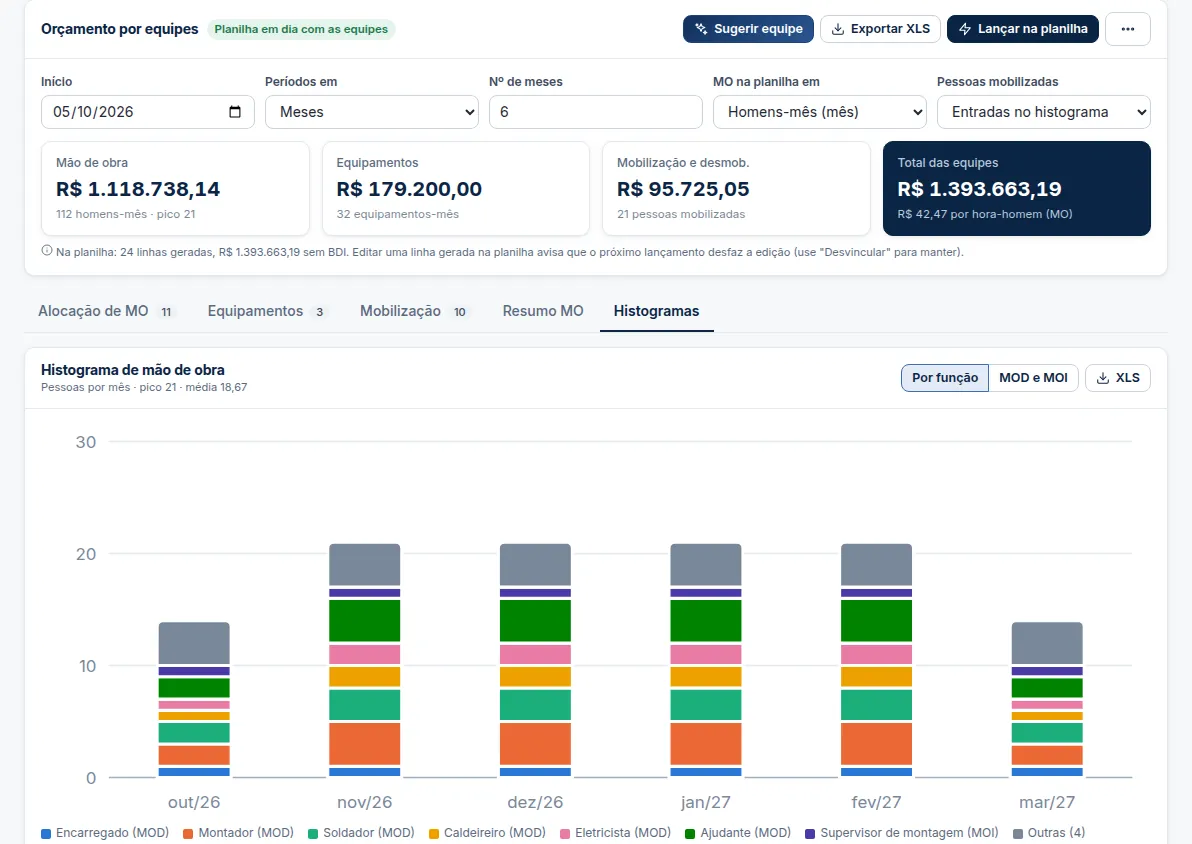
Task: Go to the Mobilização tab
Action: [413, 311]
